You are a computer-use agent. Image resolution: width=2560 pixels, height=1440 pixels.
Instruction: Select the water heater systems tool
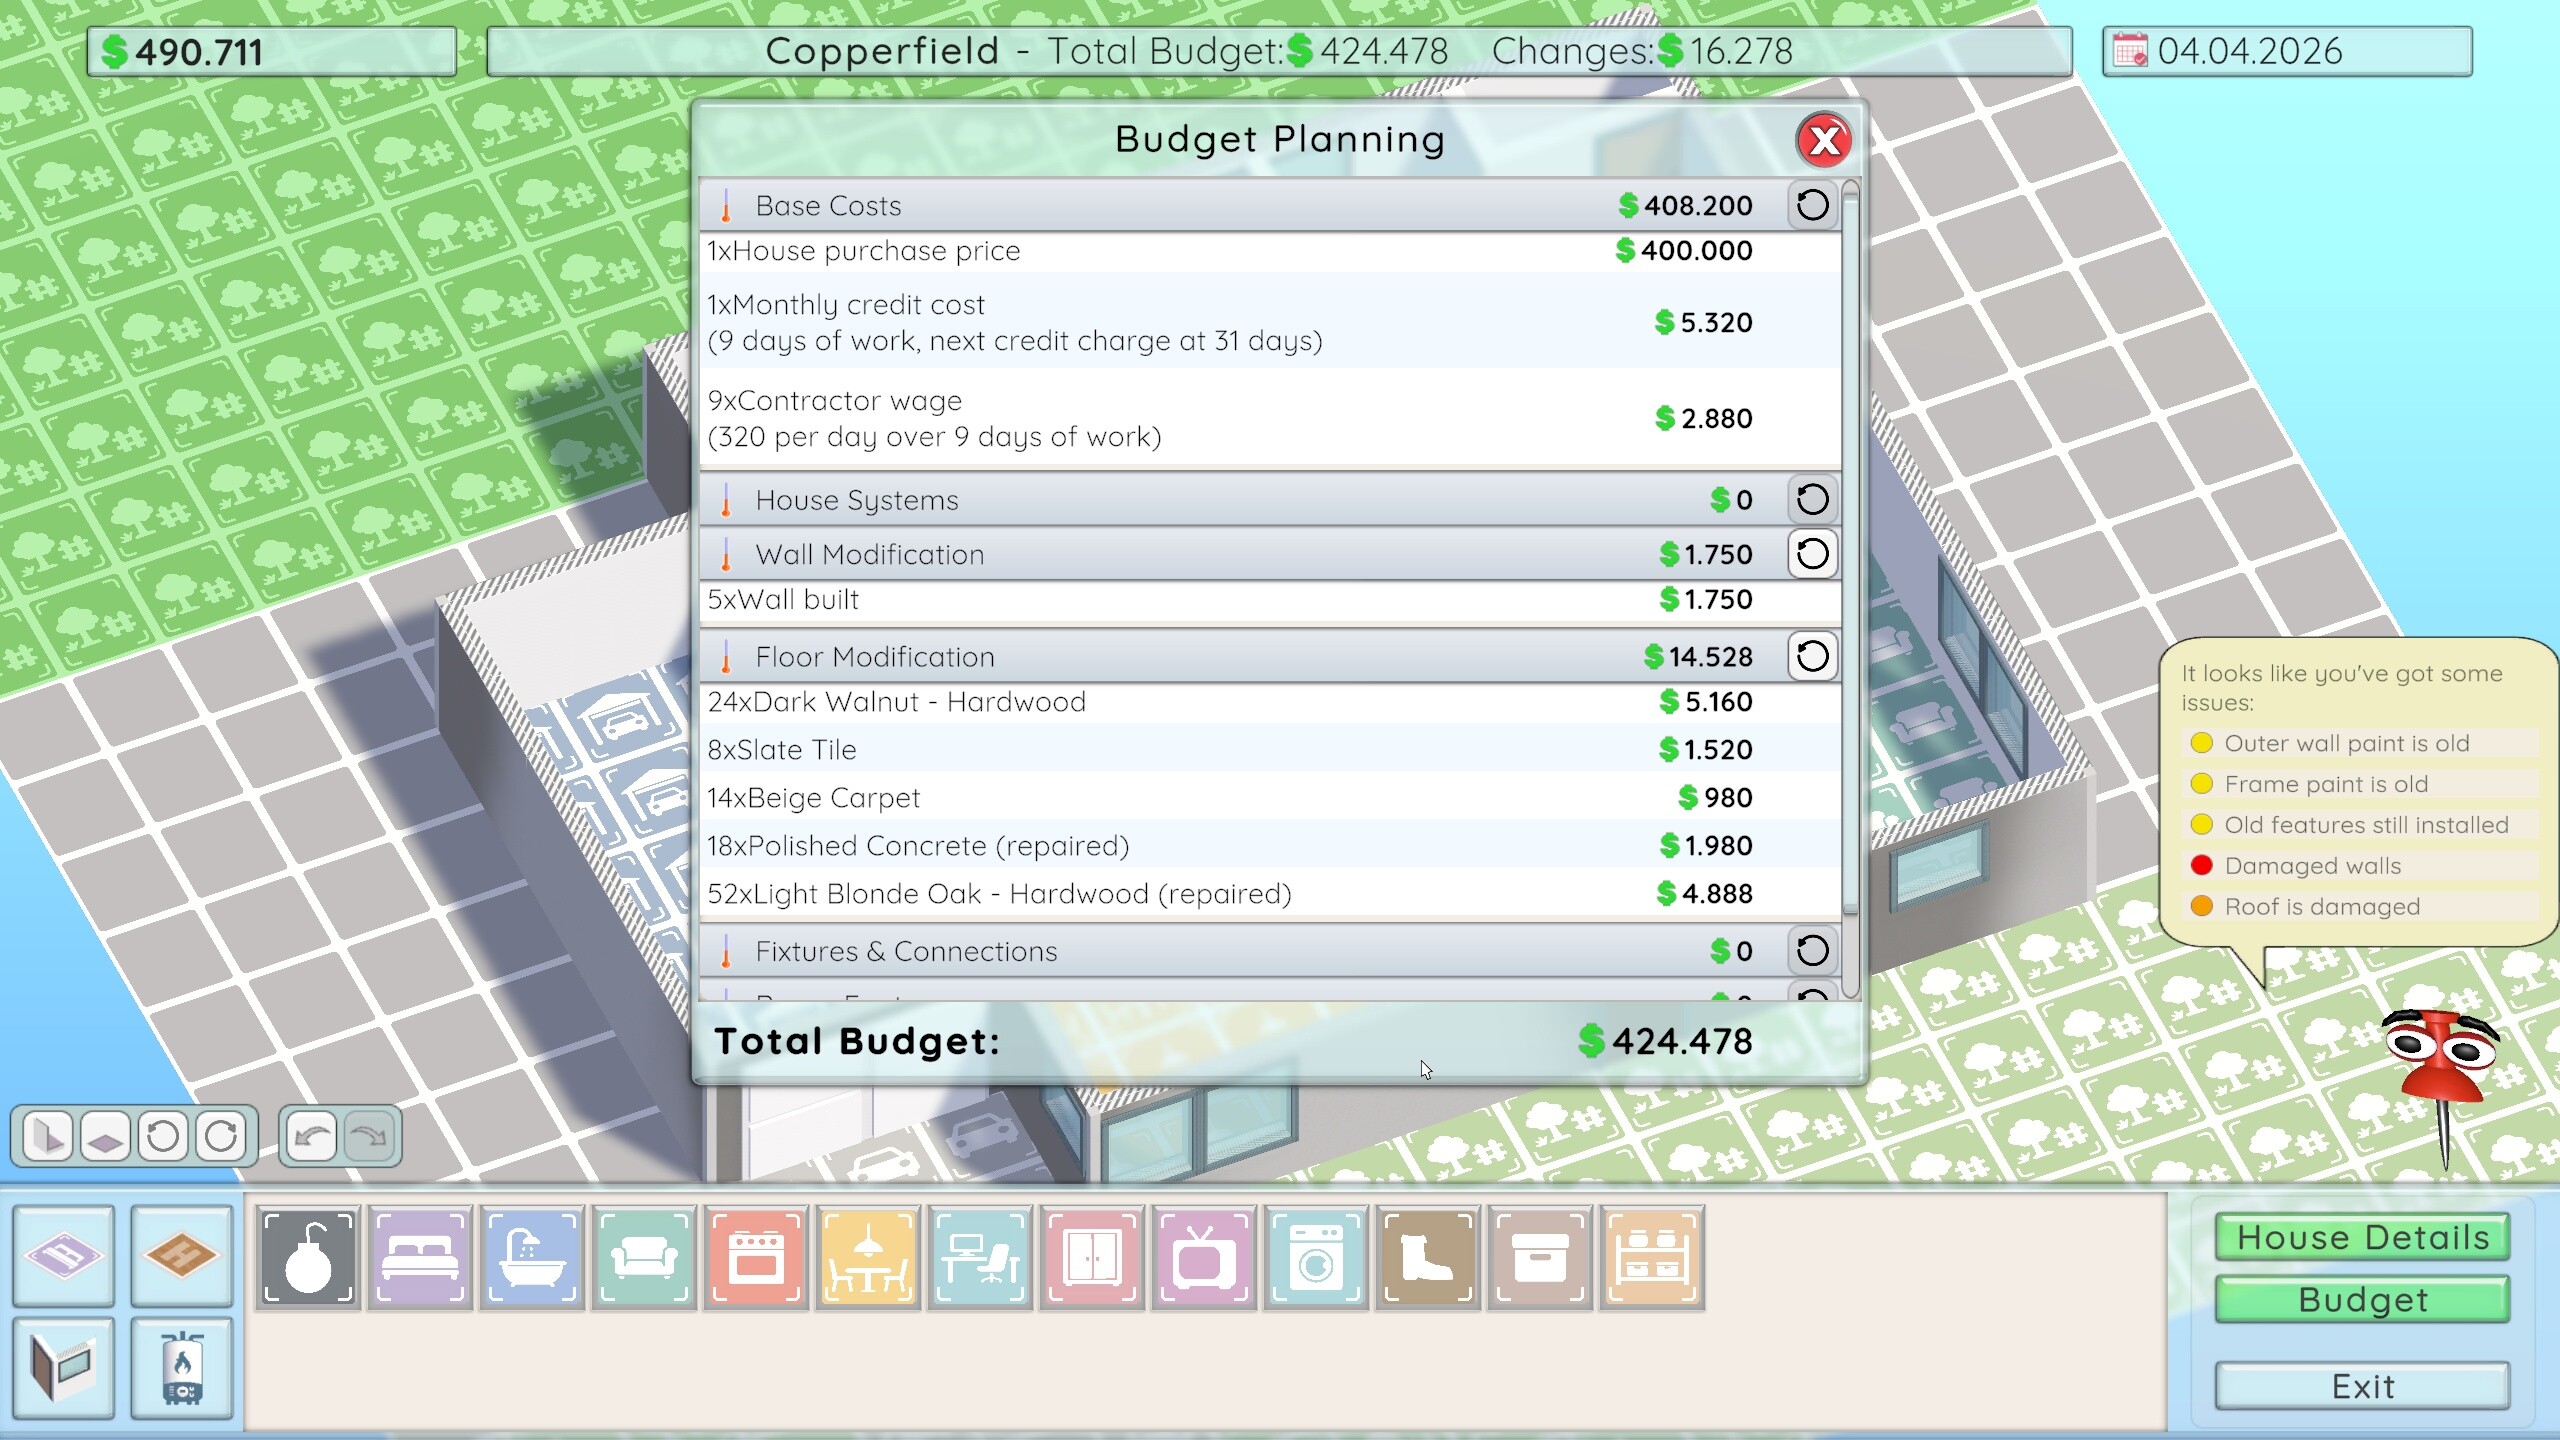[x=181, y=1367]
